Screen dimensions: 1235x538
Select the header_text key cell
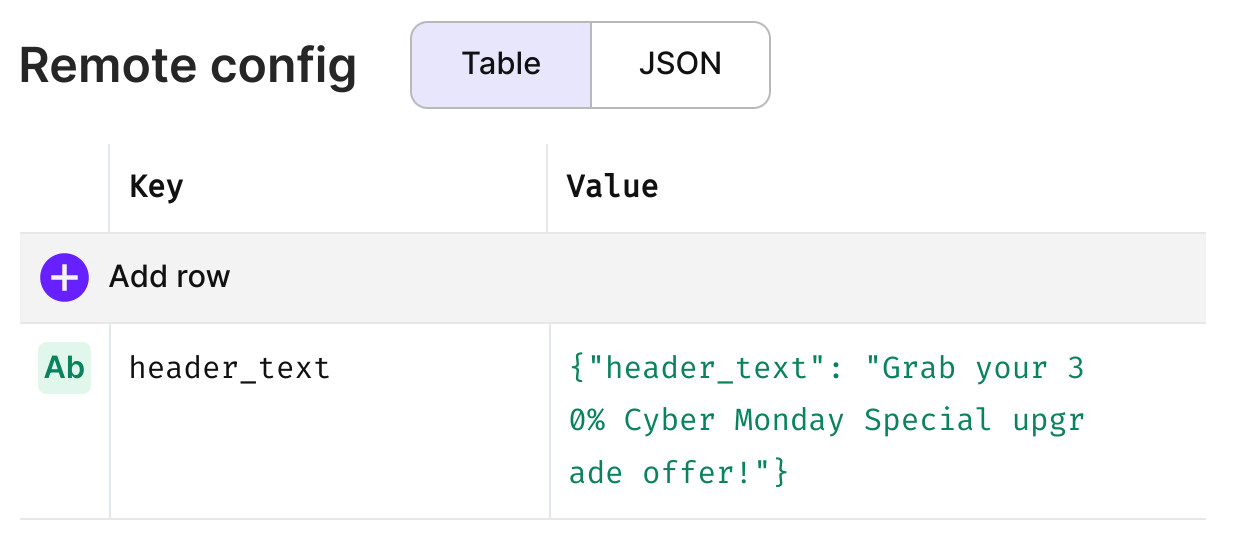tap(329, 421)
